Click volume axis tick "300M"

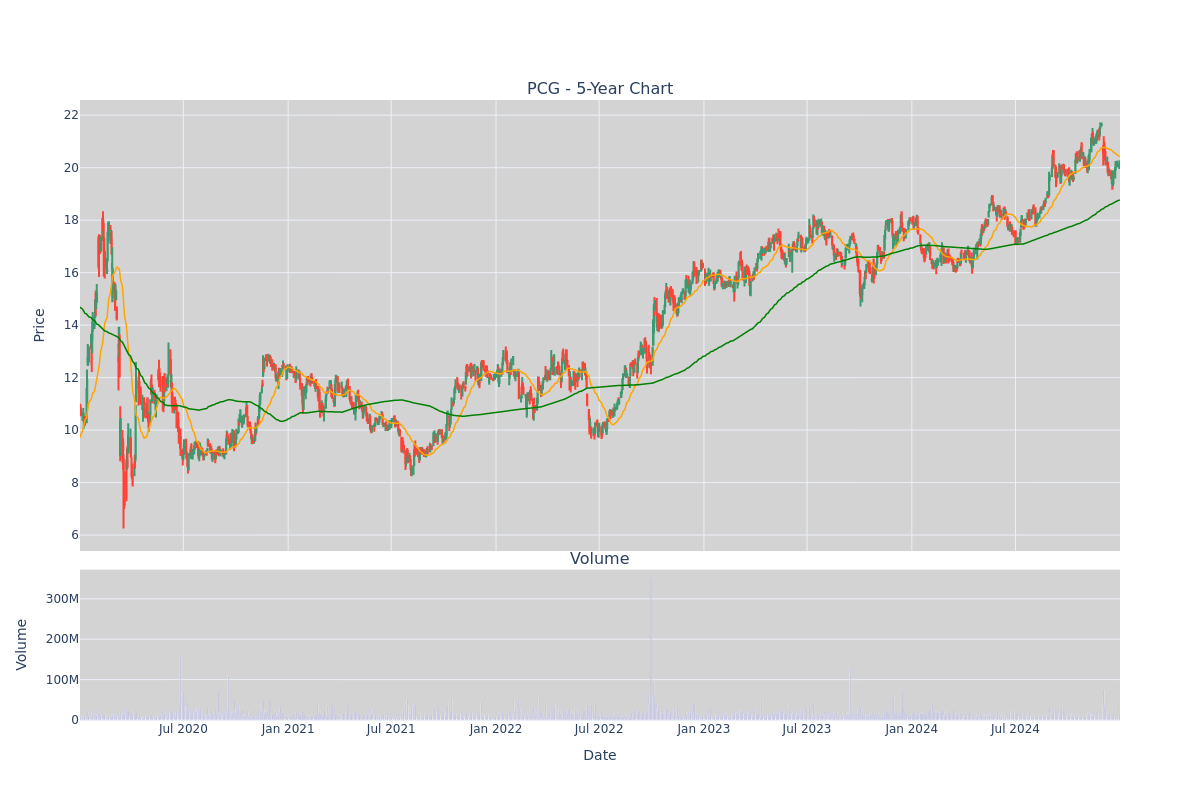click(62, 599)
